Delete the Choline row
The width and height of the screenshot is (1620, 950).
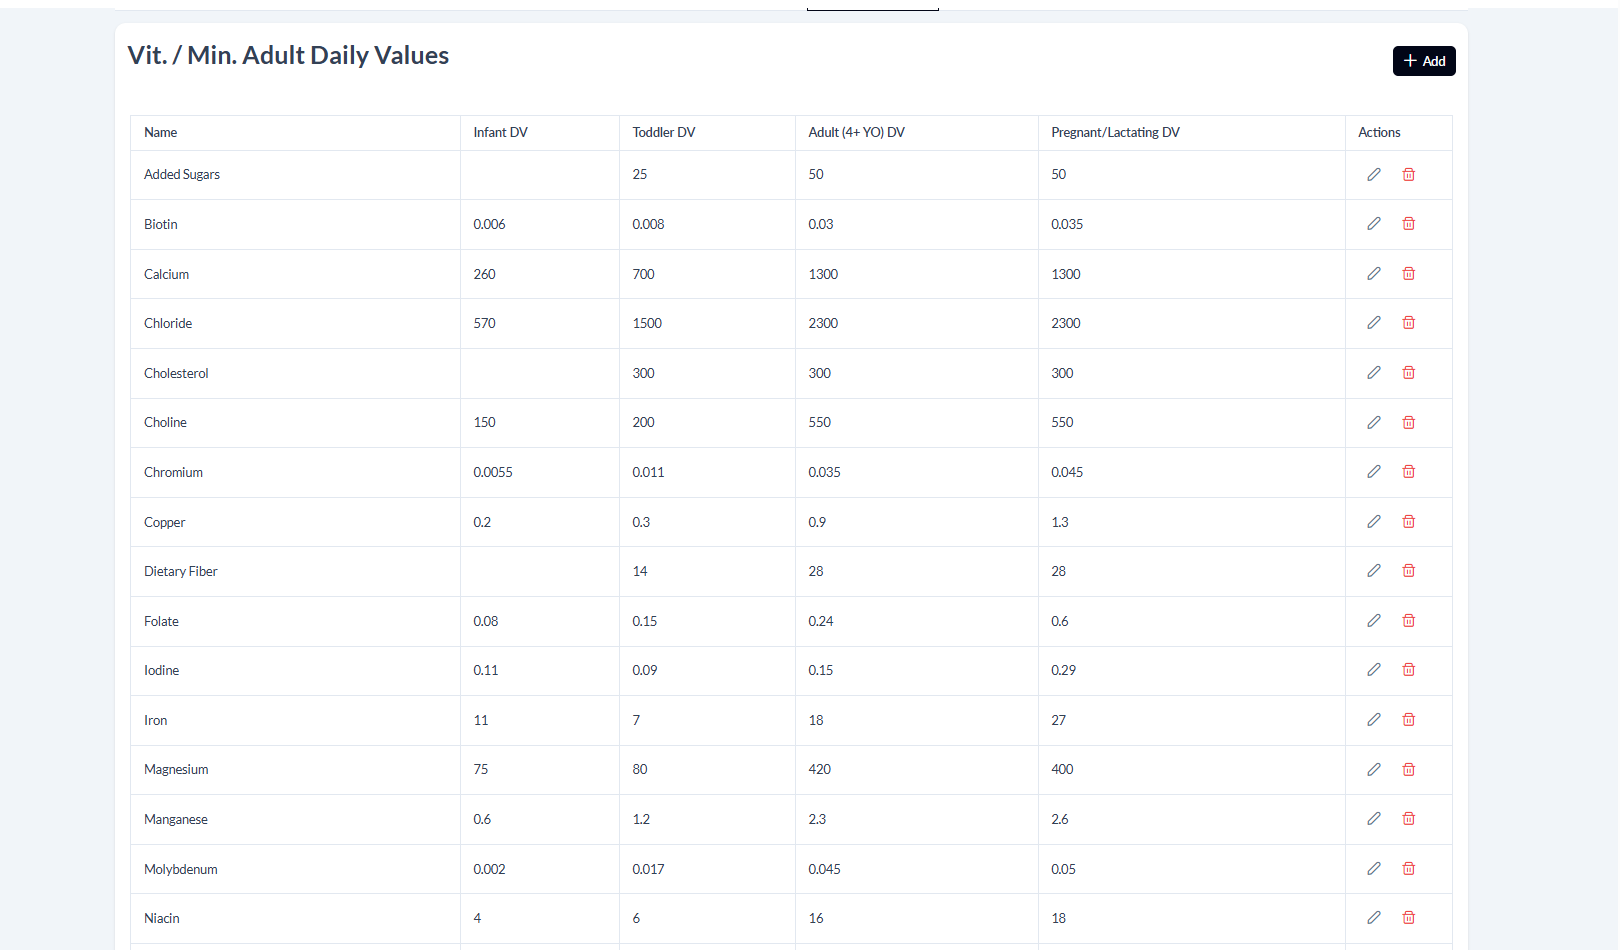1409,422
